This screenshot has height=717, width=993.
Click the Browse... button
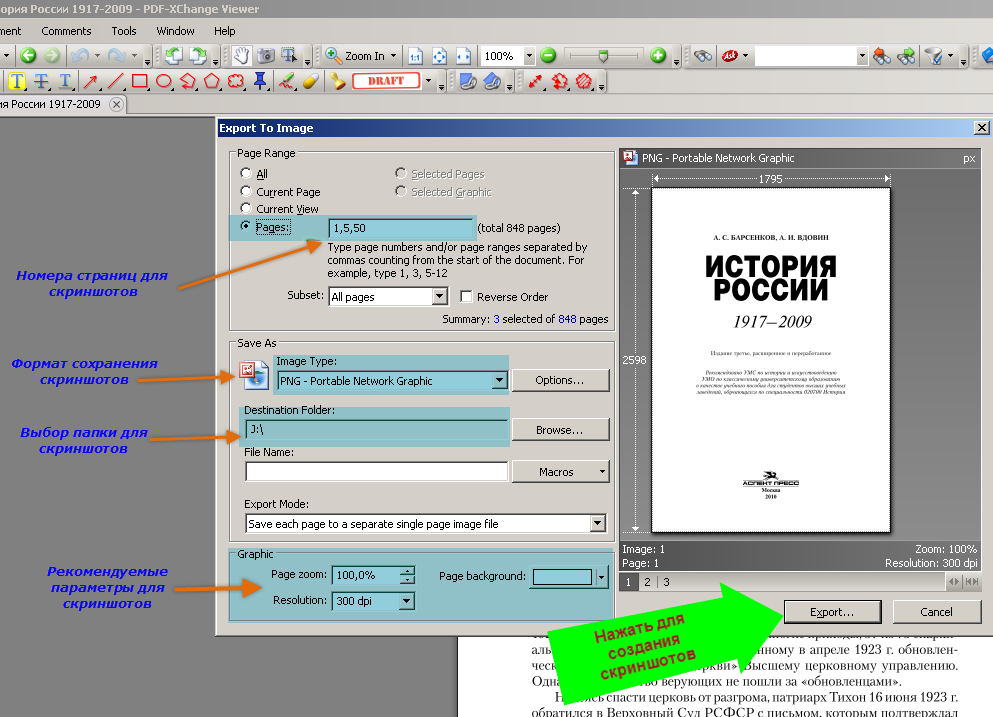[x=560, y=429]
